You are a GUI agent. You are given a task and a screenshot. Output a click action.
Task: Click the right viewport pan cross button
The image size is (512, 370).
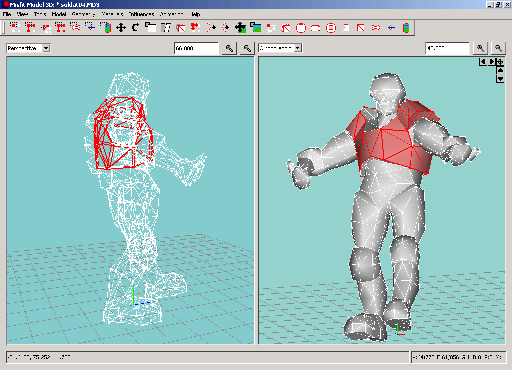[500, 62]
